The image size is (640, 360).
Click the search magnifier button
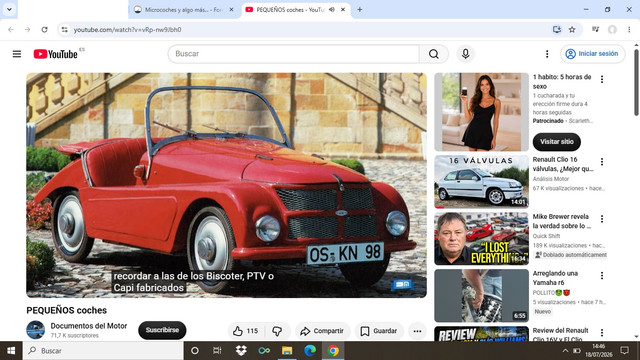[x=433, y=54]
